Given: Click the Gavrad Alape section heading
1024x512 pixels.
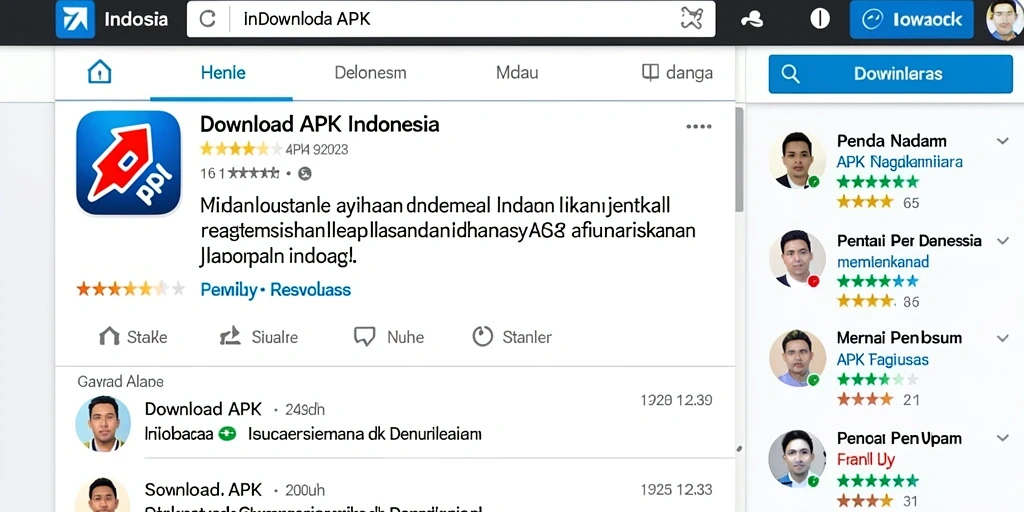Looking at the screenshot, I should coord(120,381).
